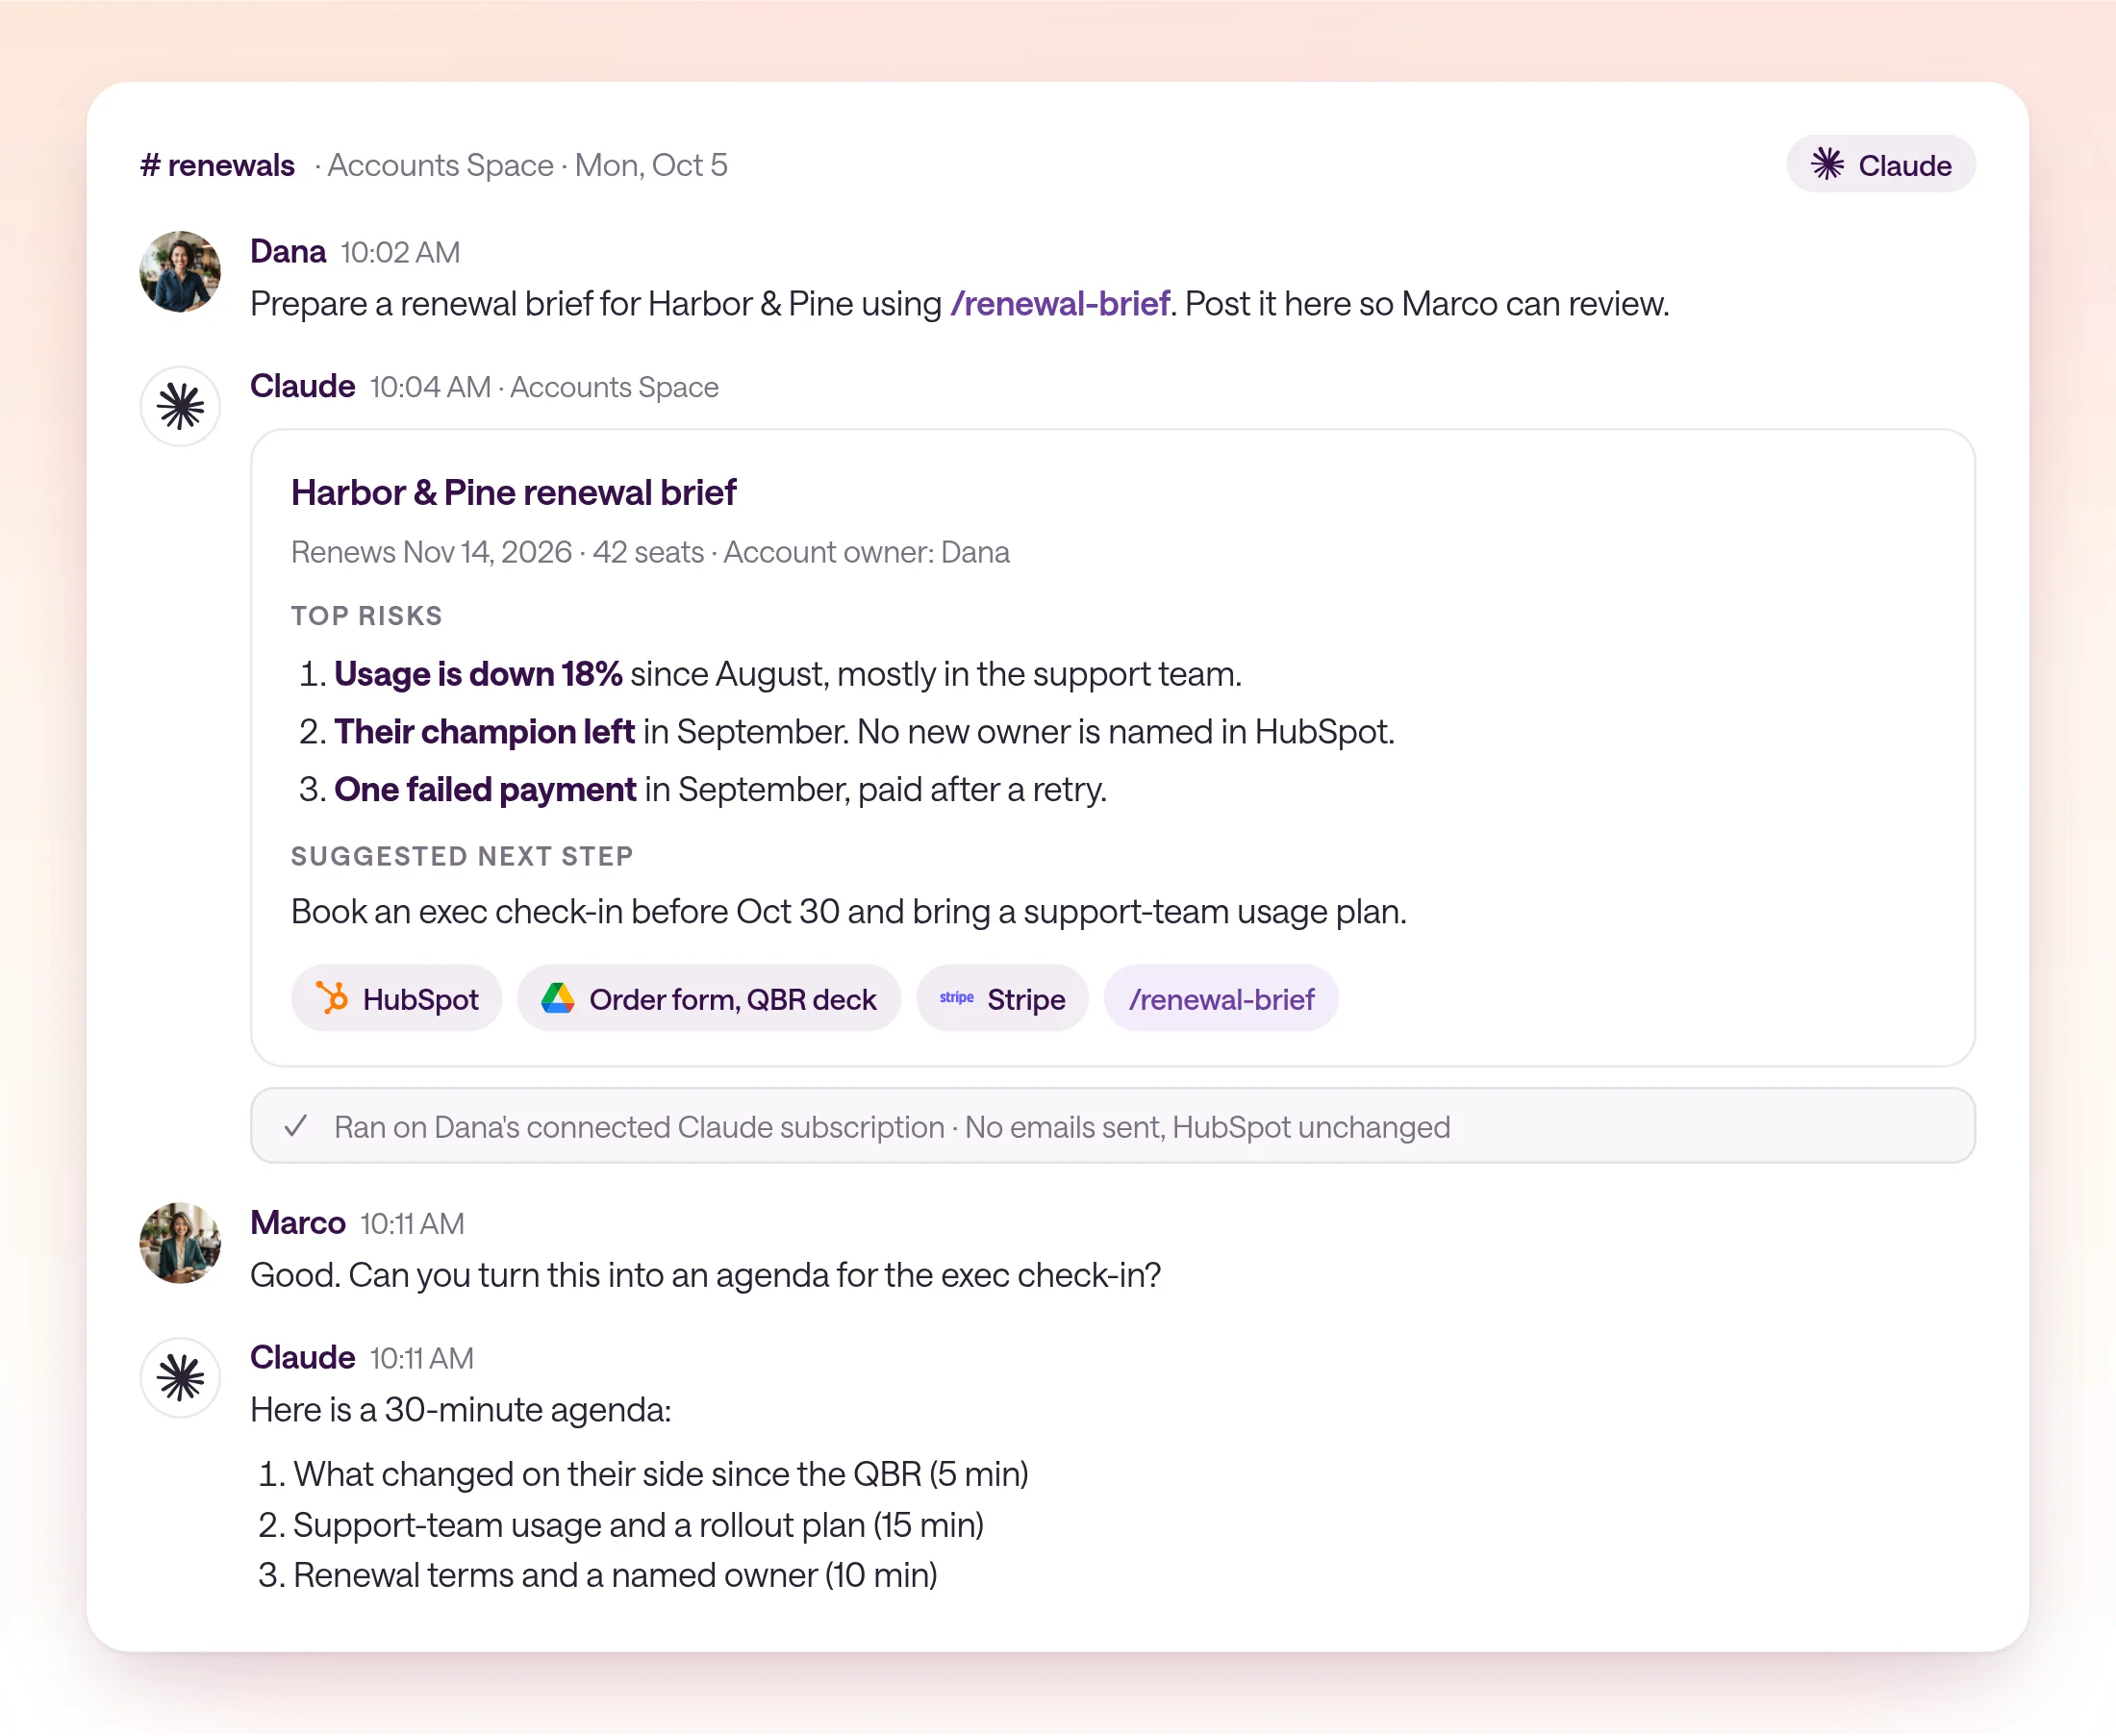This screenshot has height=1736, width=2116.
Task: Click Marco's name on the 10:11 AM message
Action: coord(298,1223)
